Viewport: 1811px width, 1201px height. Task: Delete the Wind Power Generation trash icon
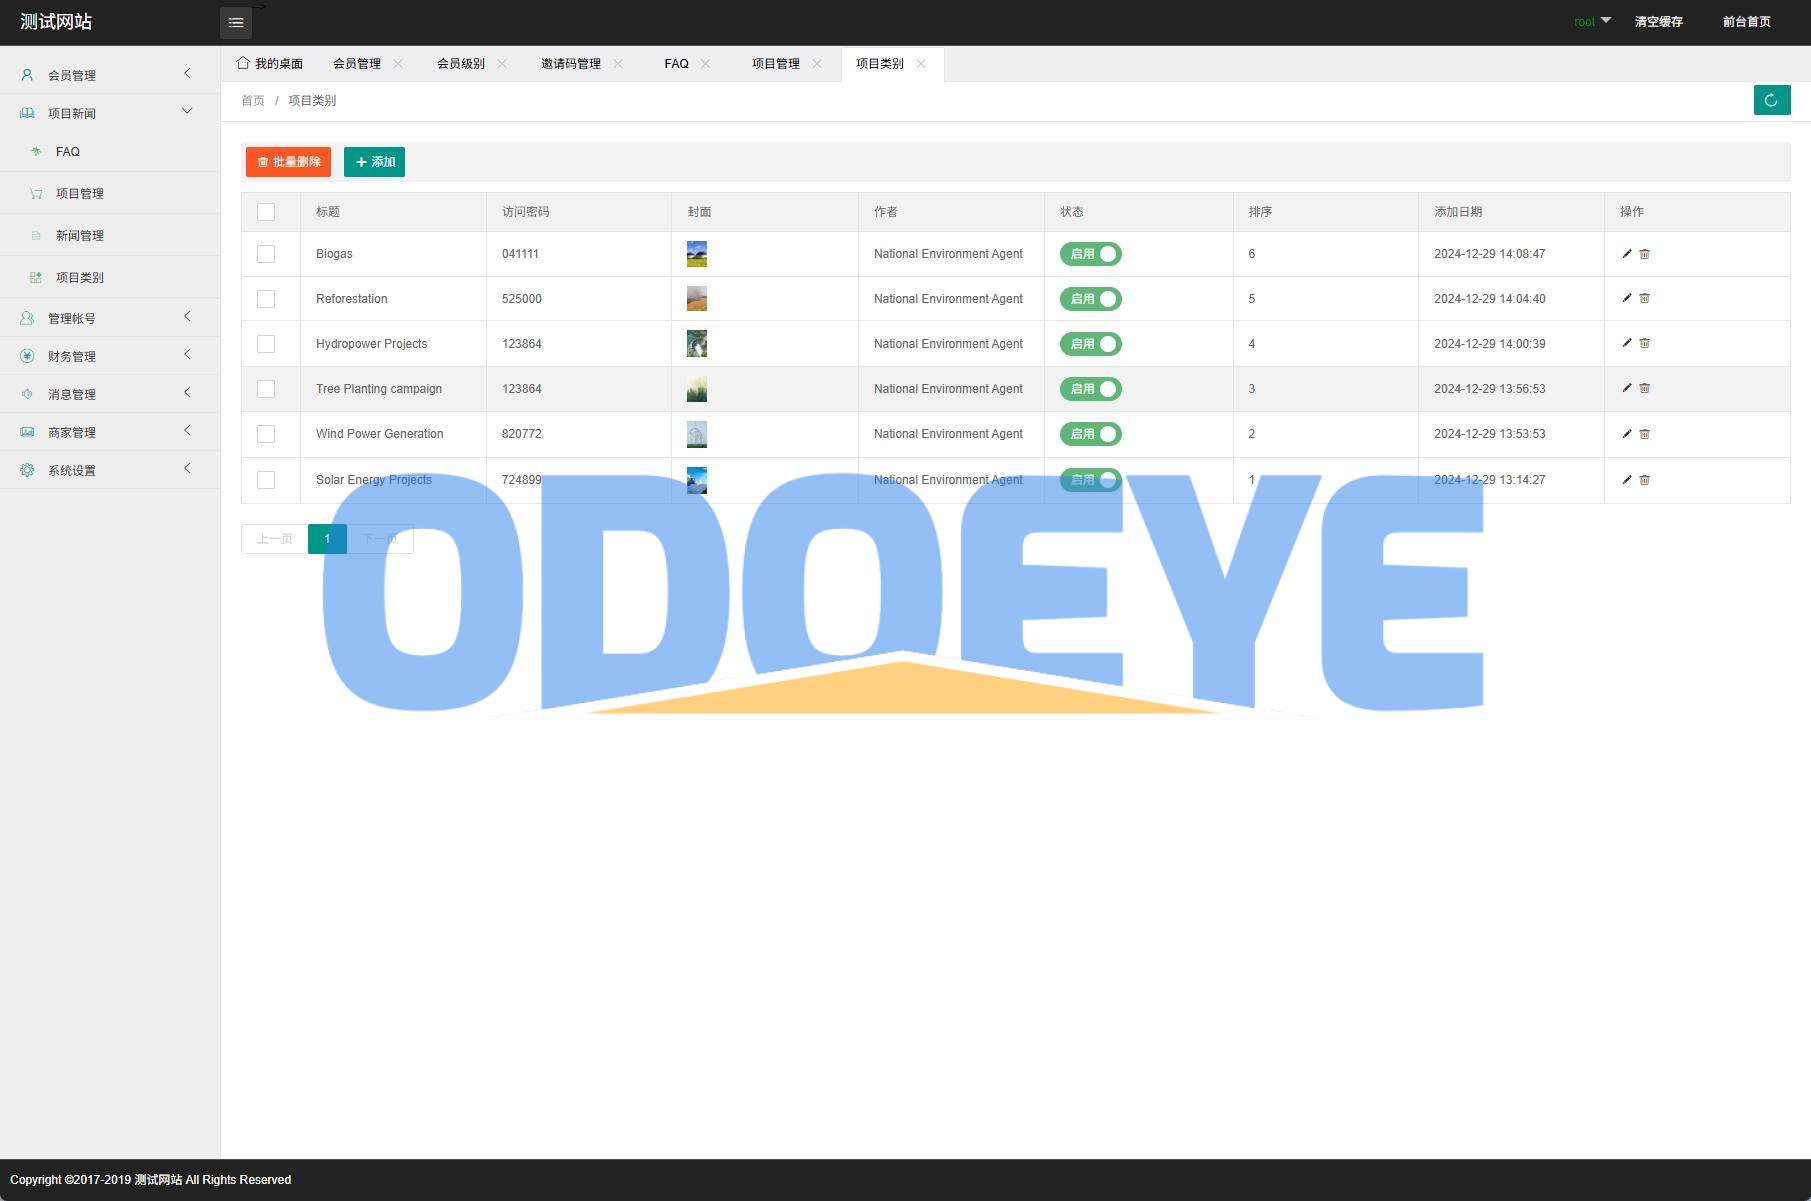tap(1644, 434)
